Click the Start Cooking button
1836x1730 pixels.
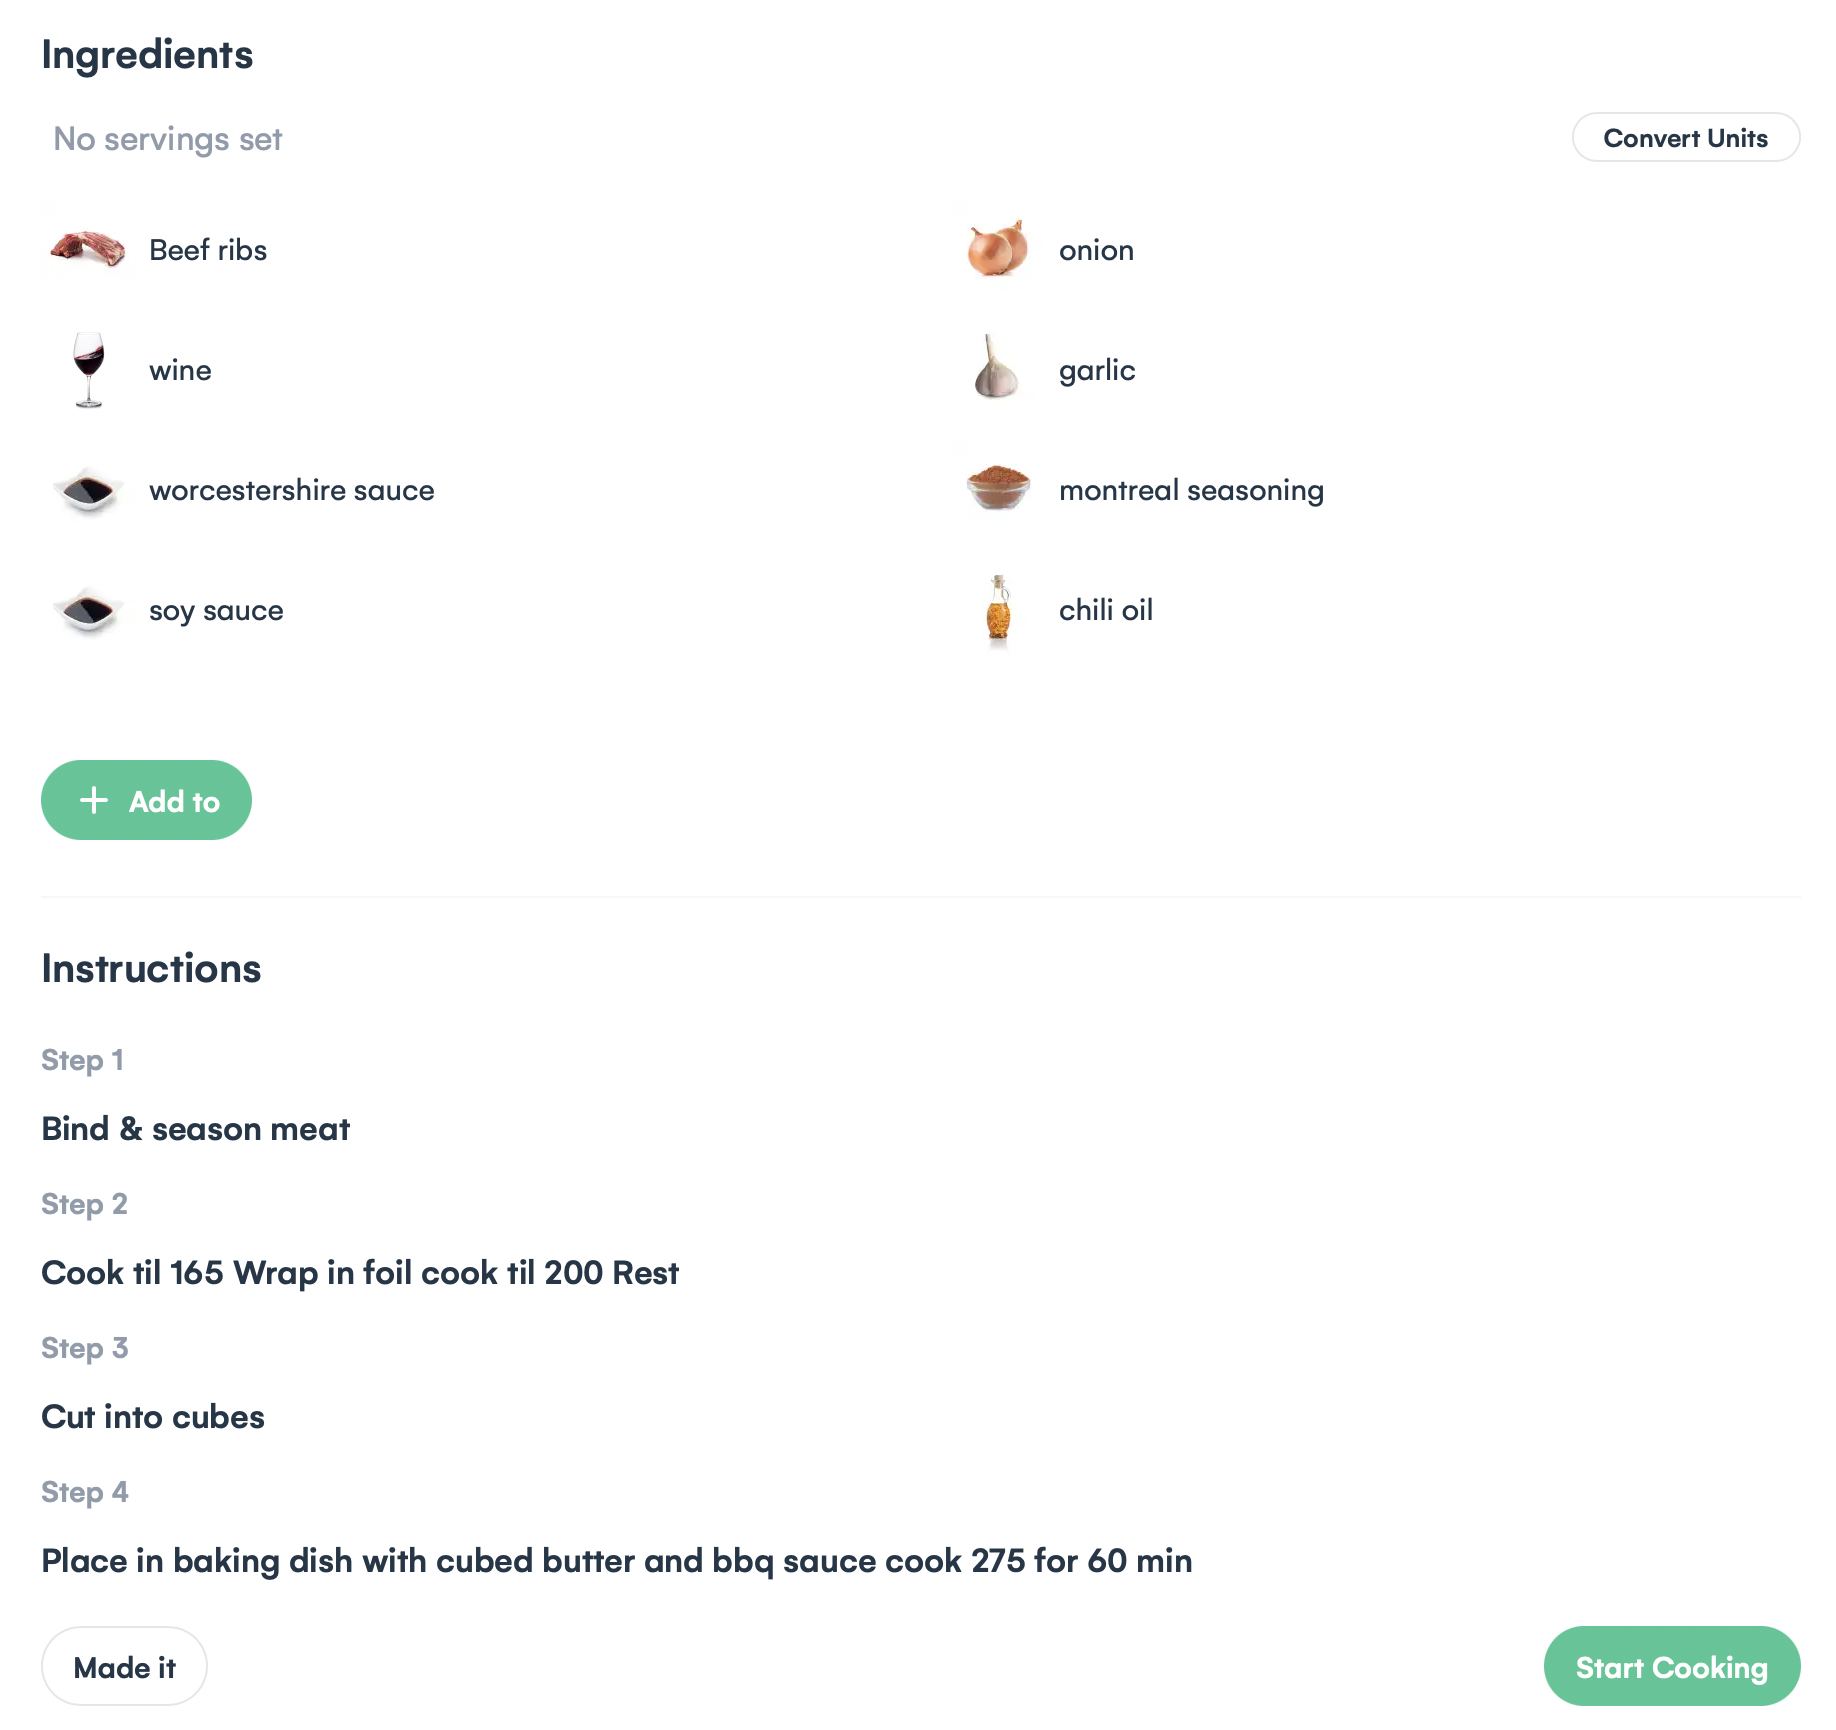(1671, 1667)
